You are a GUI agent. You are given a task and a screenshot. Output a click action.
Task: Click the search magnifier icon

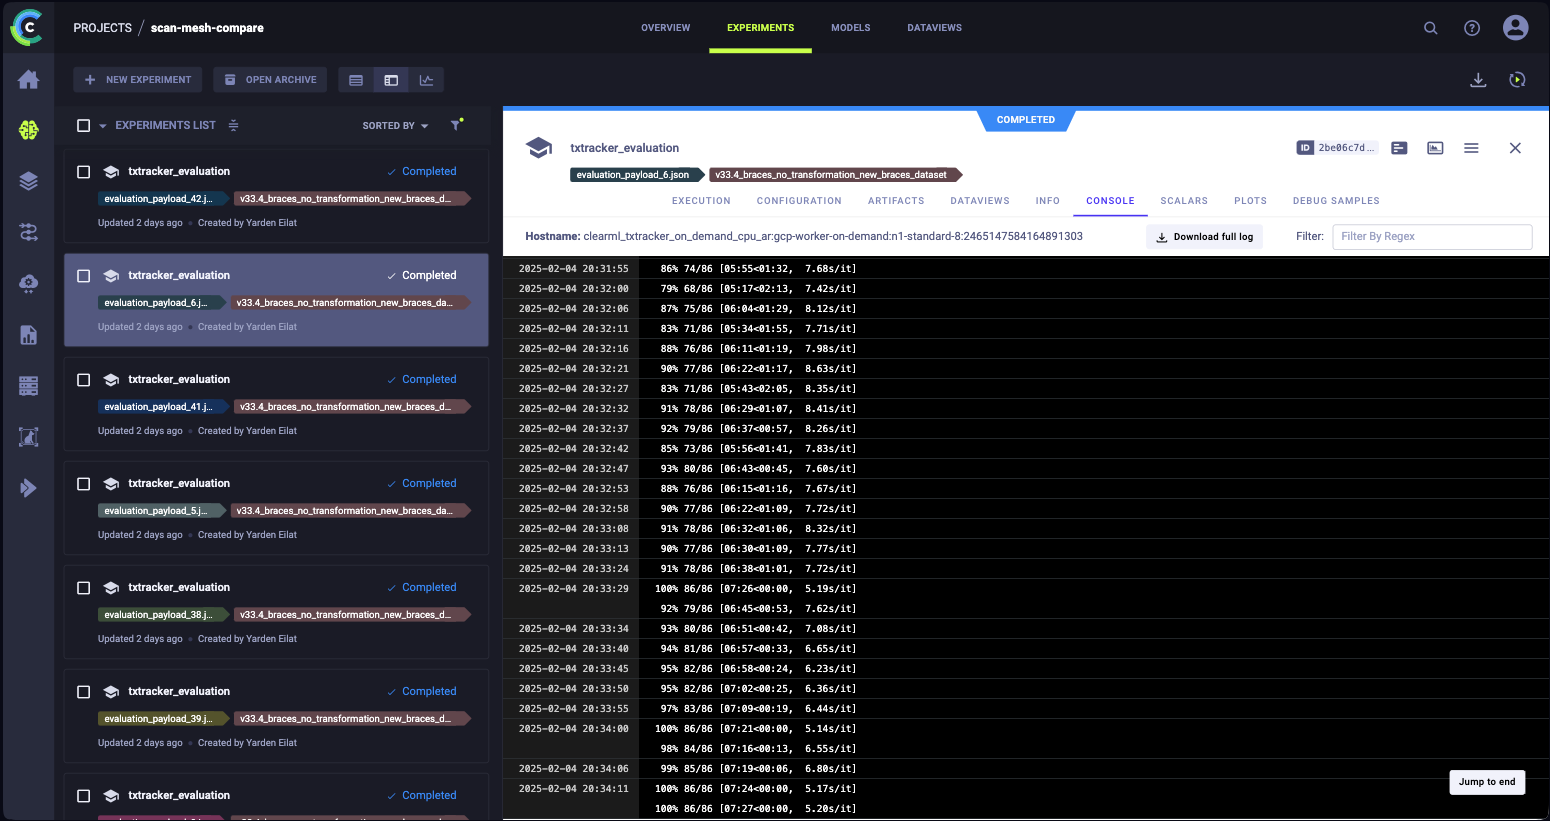point(1430,28)
